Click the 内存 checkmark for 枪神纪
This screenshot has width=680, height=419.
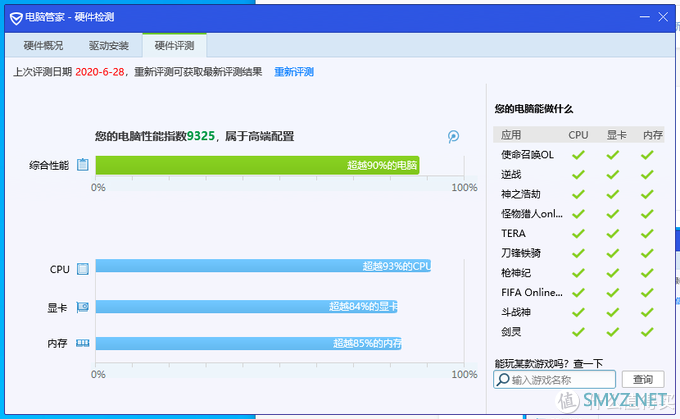click(647, 273)
